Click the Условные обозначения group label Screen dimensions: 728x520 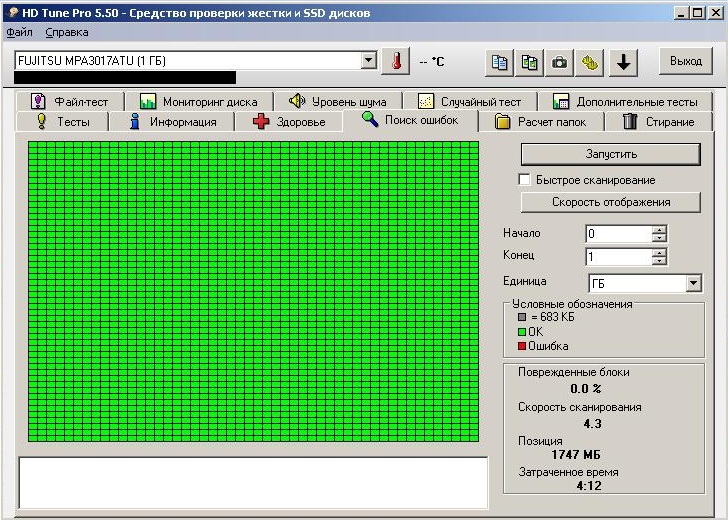coord(572,304)
